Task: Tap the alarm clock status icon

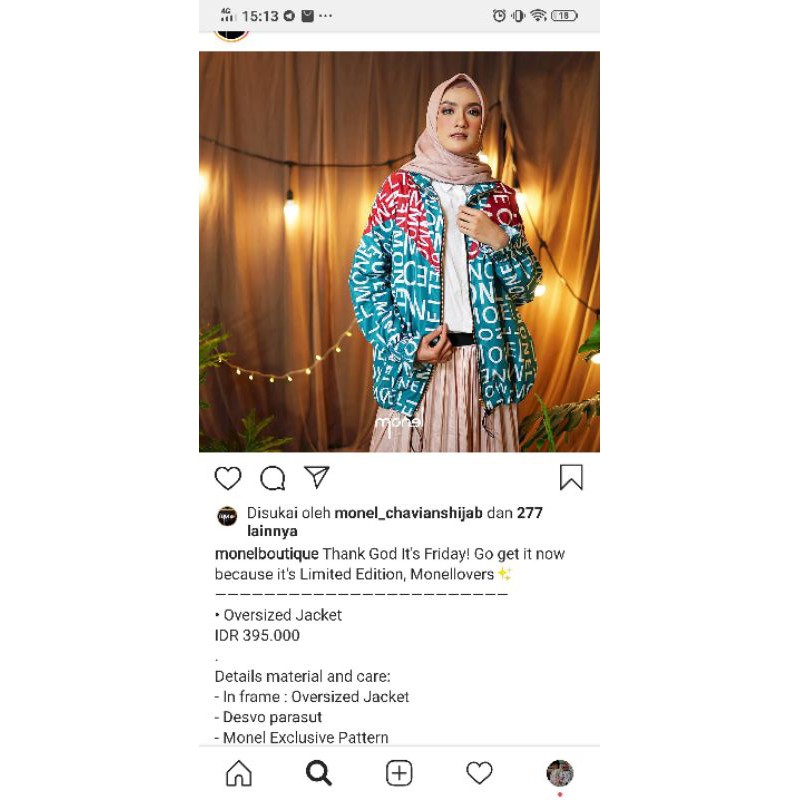Action: click(499, 16)
